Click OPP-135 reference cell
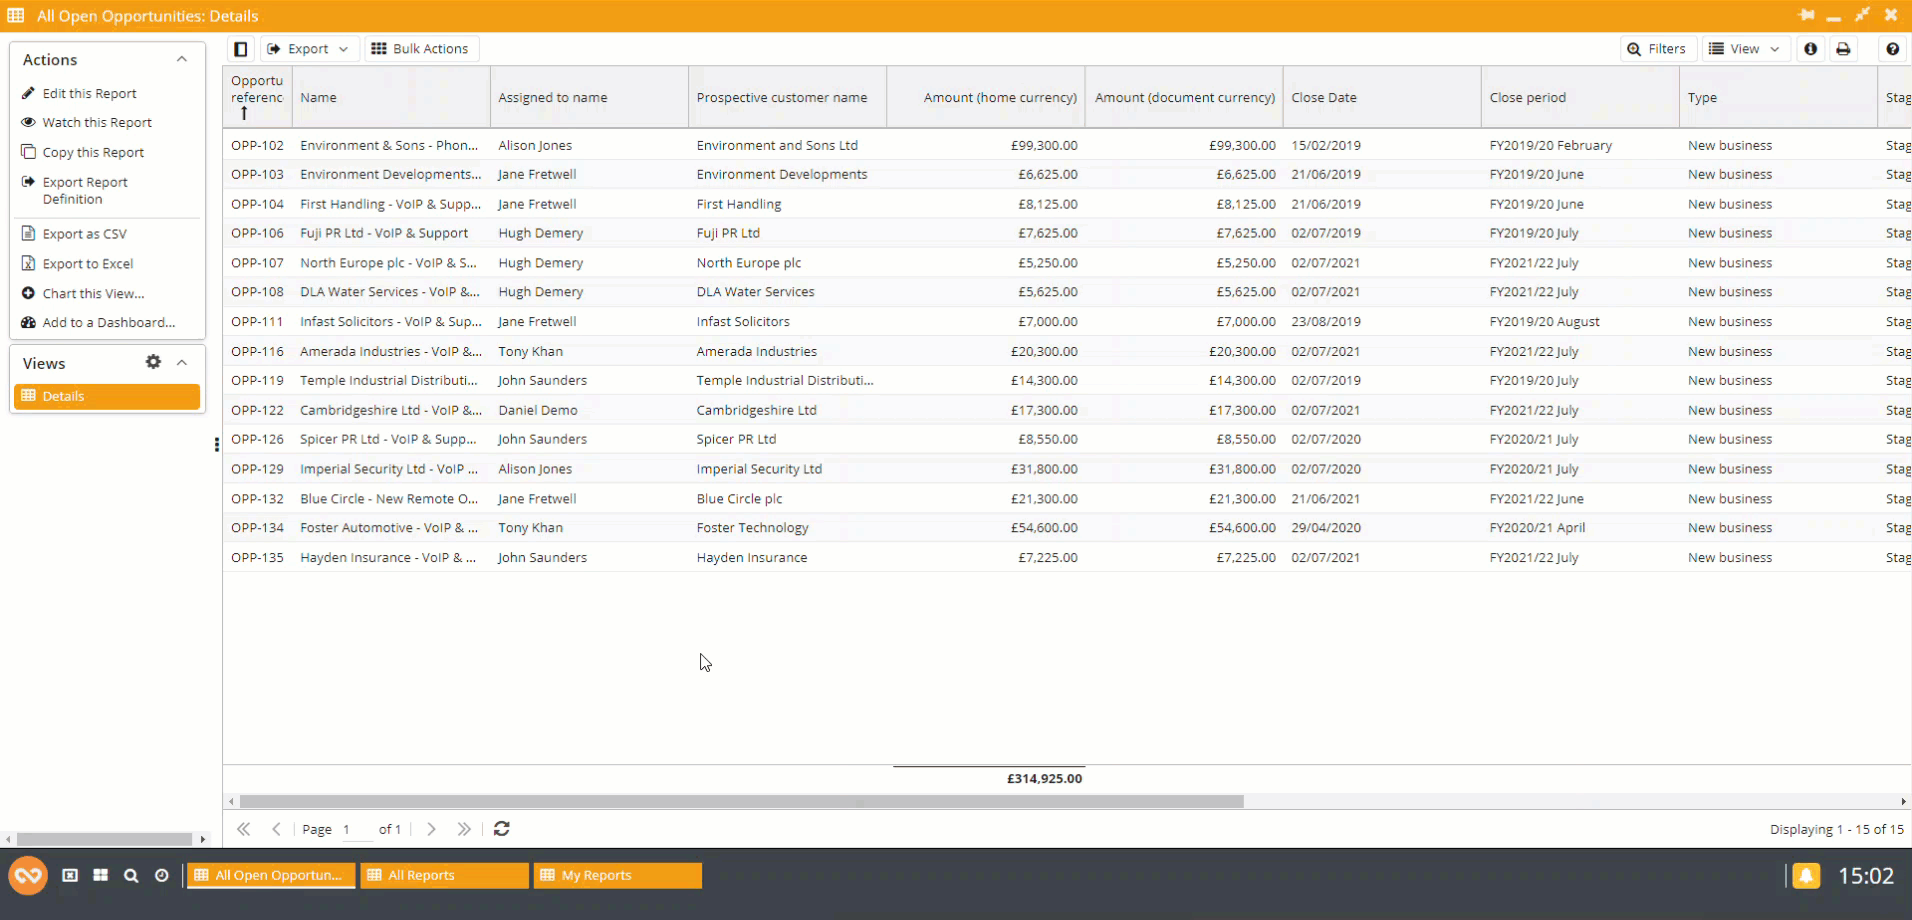1912x920 pixels. coord(257,558)
